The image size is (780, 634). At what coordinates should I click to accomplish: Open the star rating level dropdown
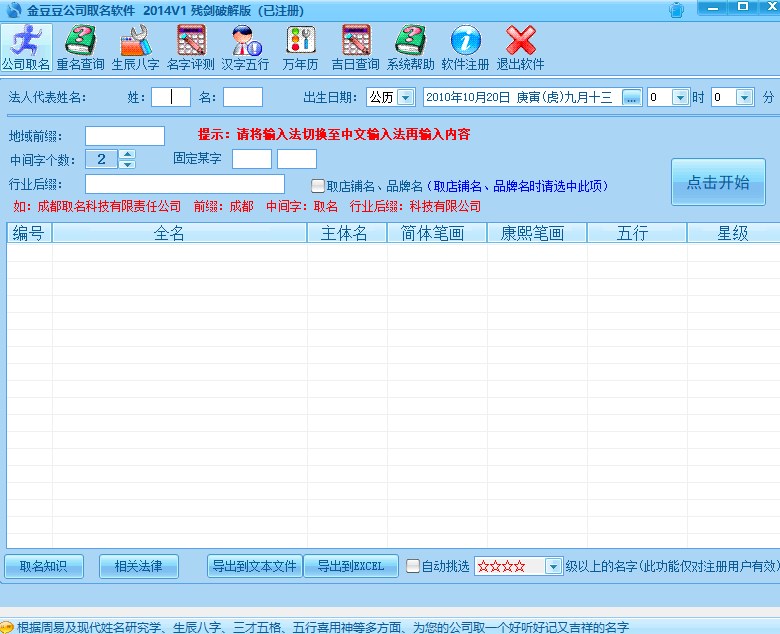pyautogui.click(x=553, y=566)
